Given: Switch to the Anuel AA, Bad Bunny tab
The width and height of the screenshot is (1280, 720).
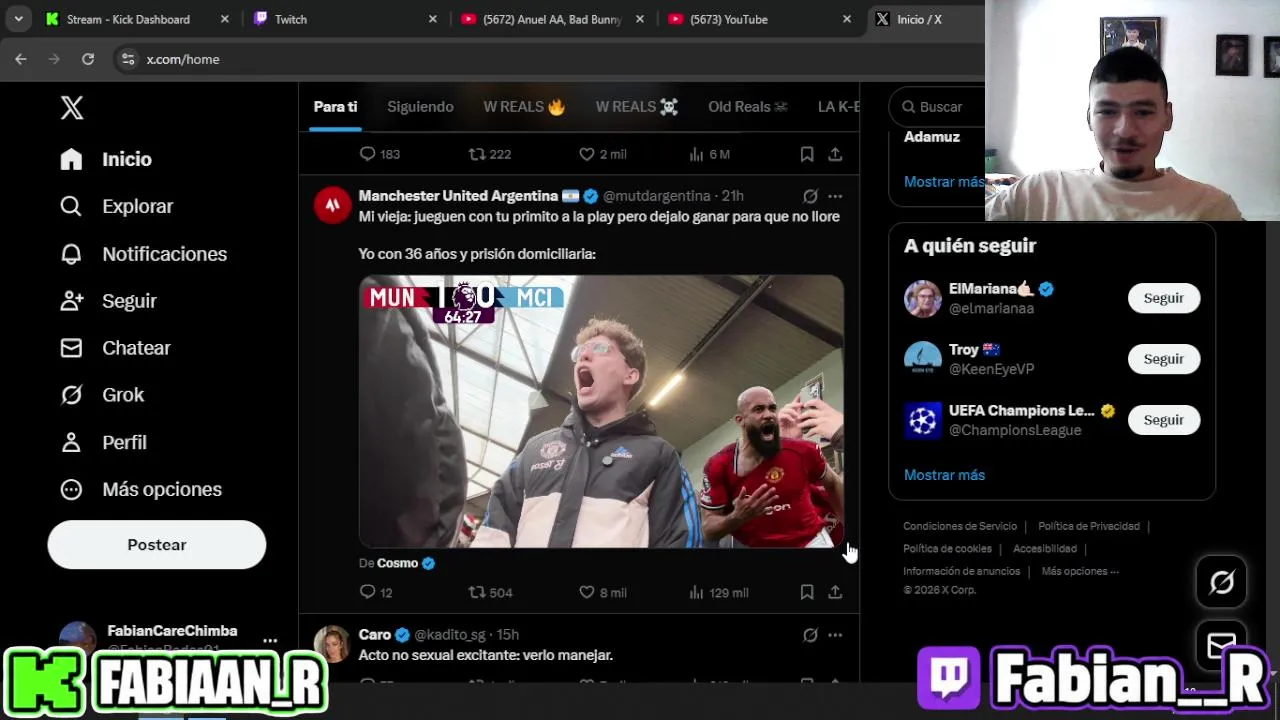Looking at the screenshot, I should click(551, 19).
